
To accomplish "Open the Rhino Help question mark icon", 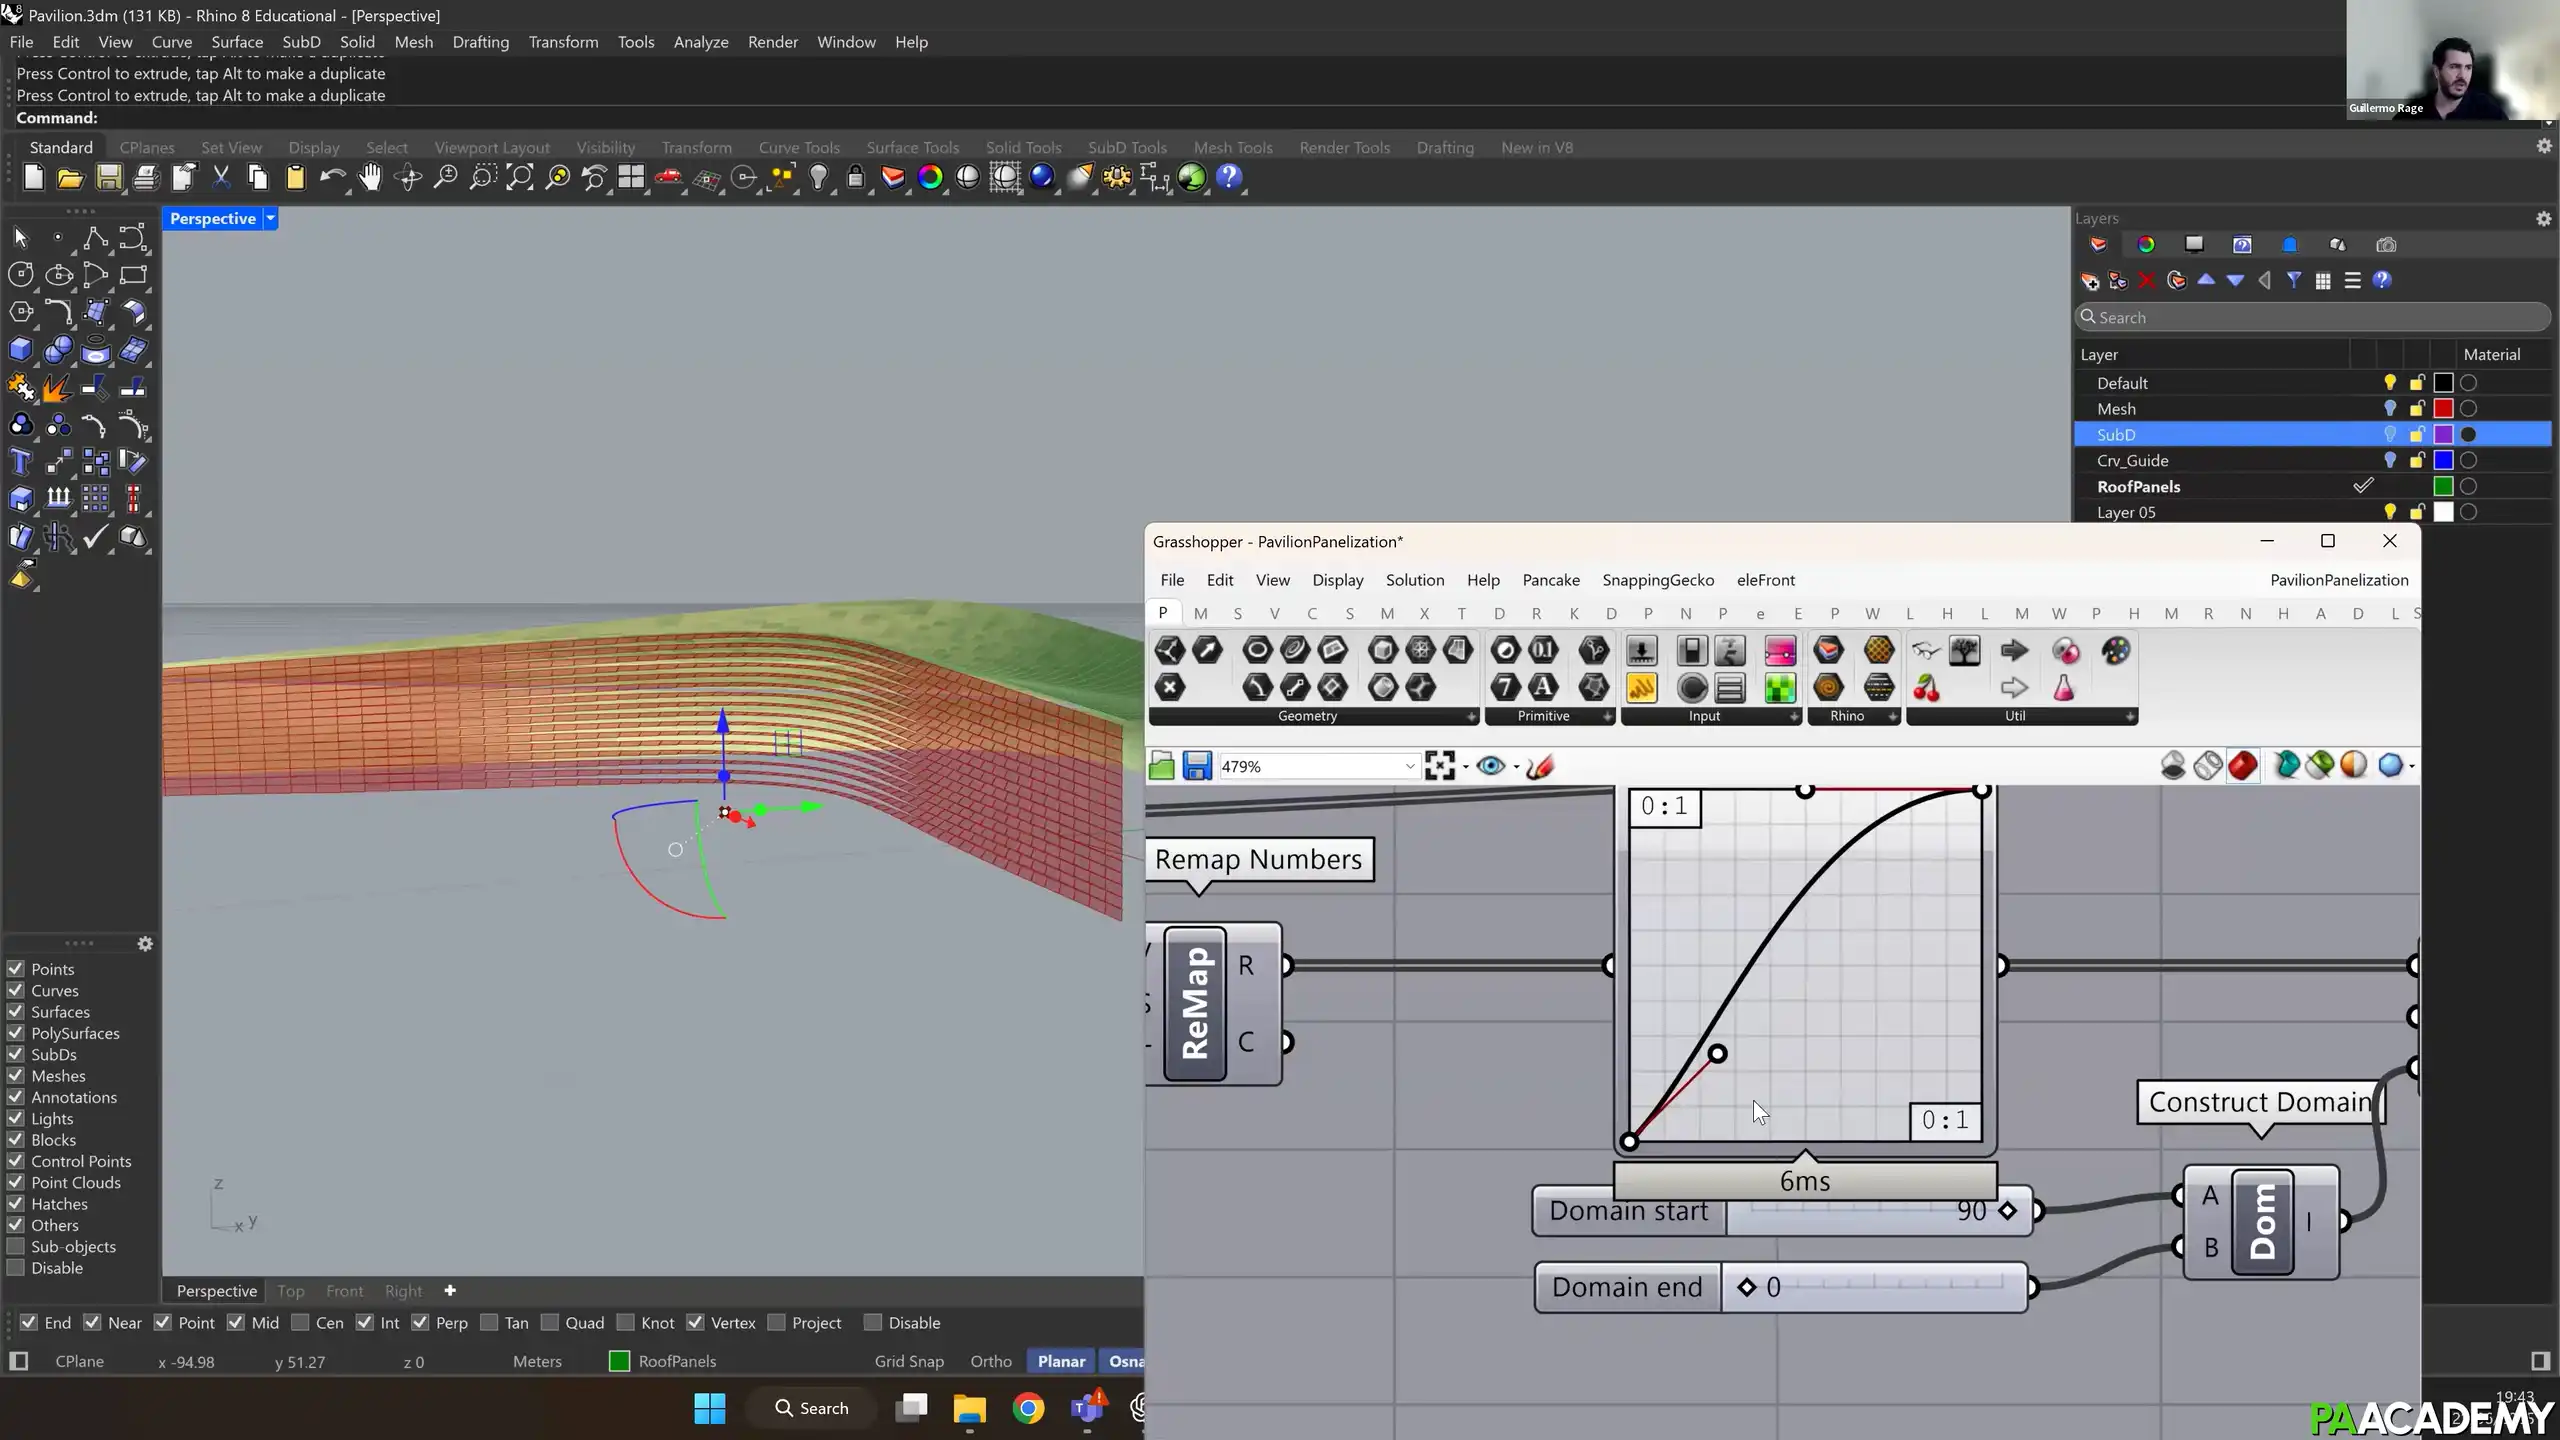I will pyautogui.click(x=1230, y=178).
